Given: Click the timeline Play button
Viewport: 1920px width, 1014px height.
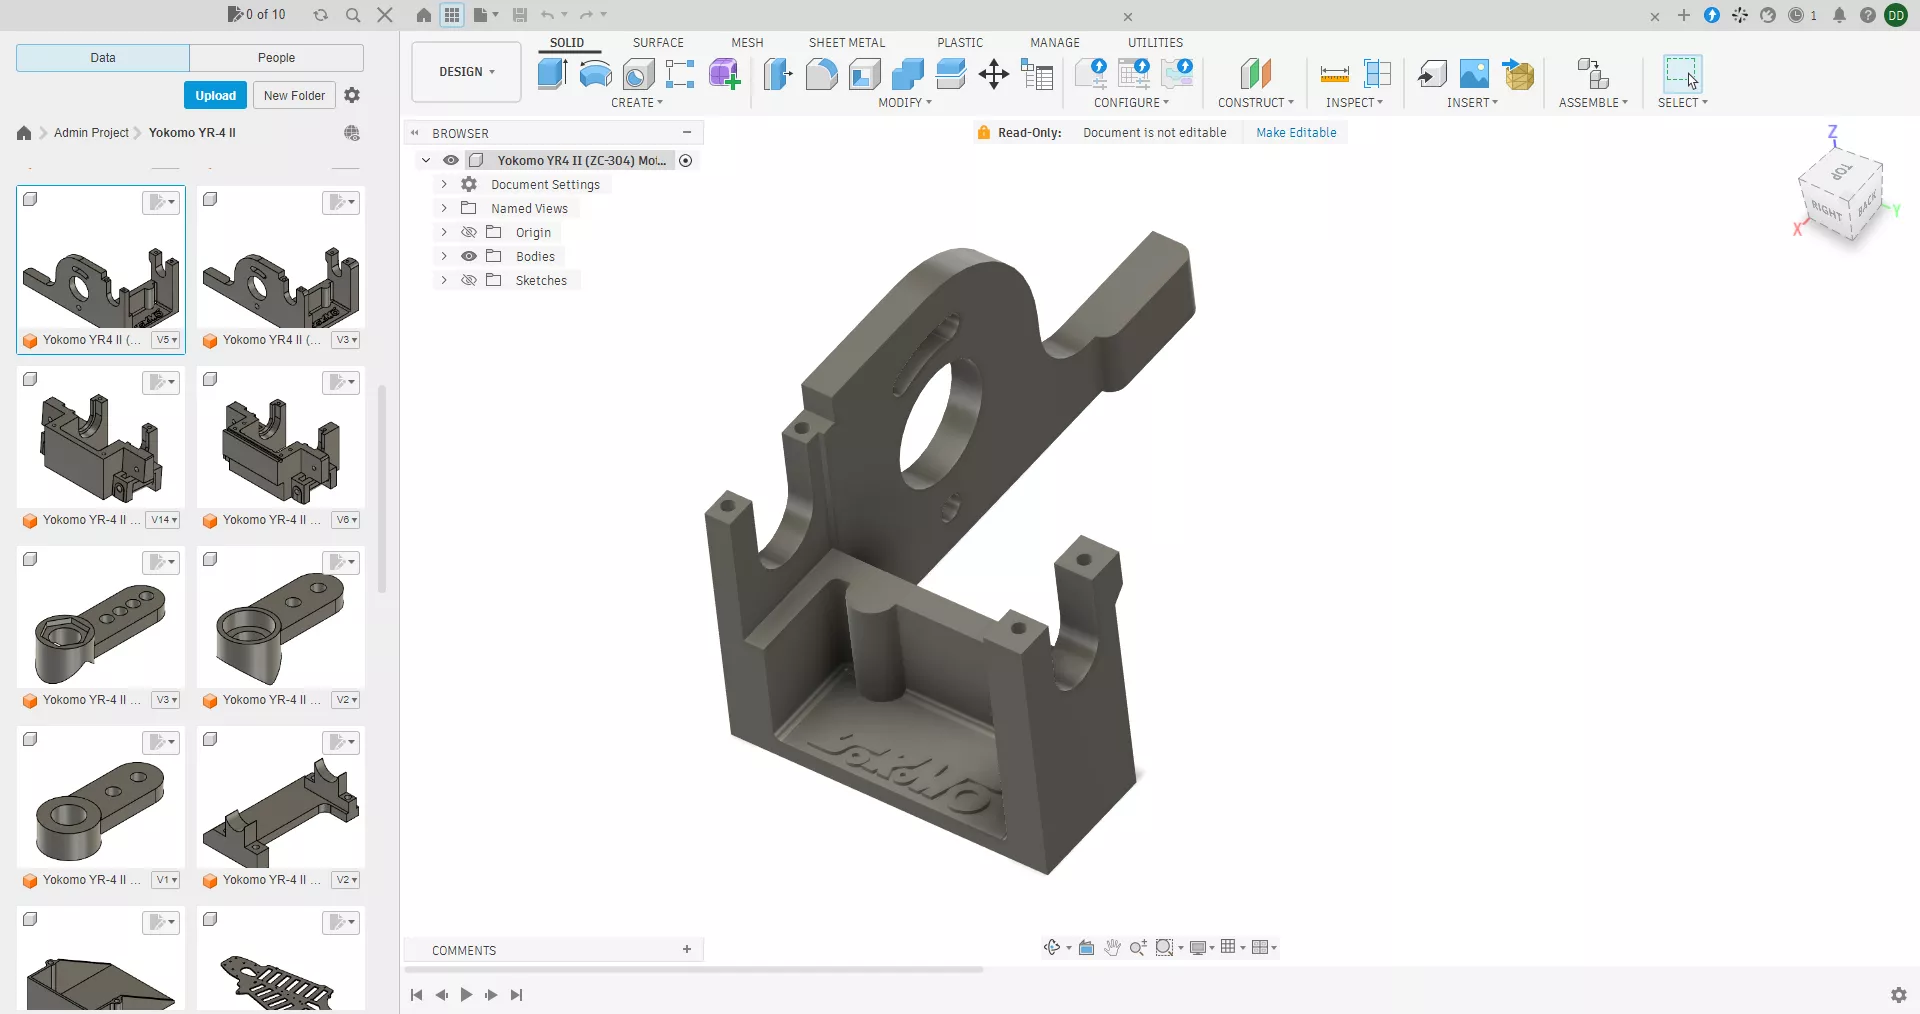Looking at the screenshot, I should click(x=466, y=995).
